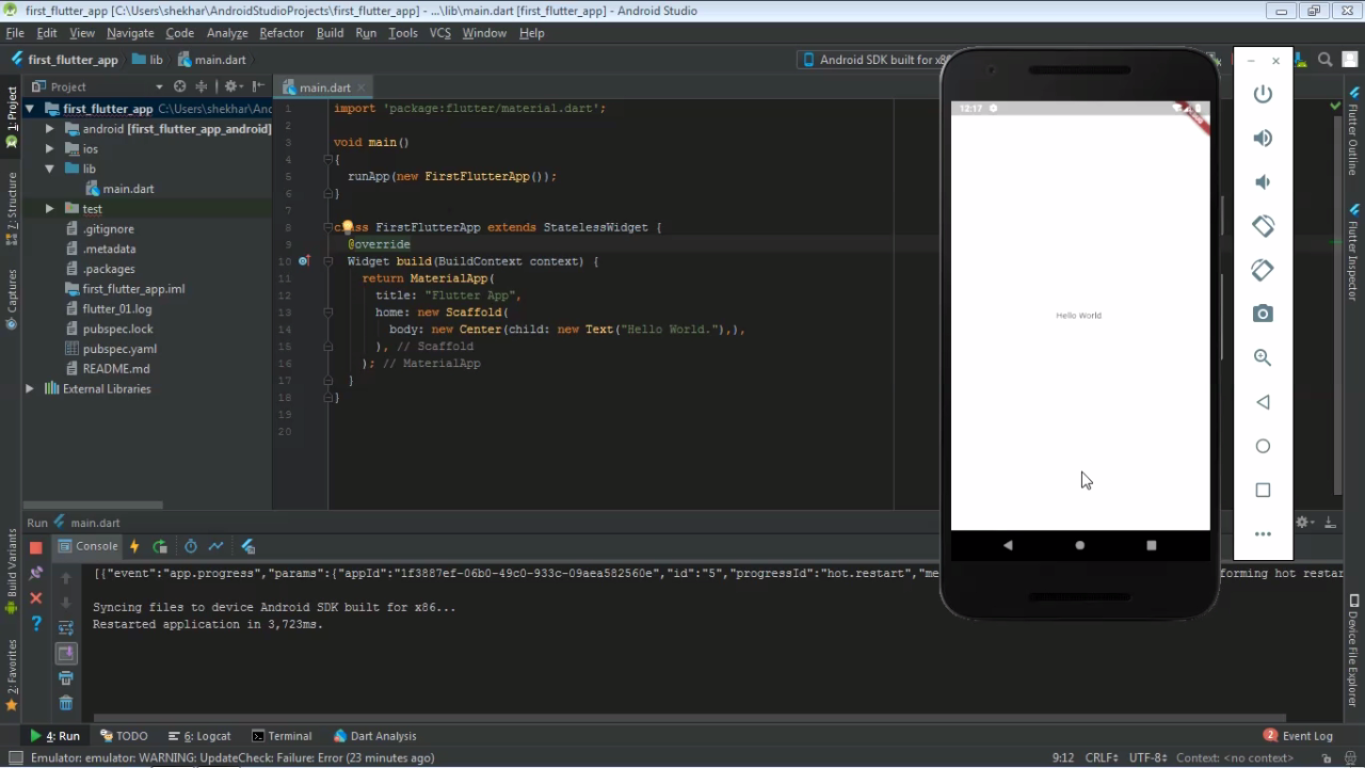Collapse the first_flutter_app project tree

point(28,108)
